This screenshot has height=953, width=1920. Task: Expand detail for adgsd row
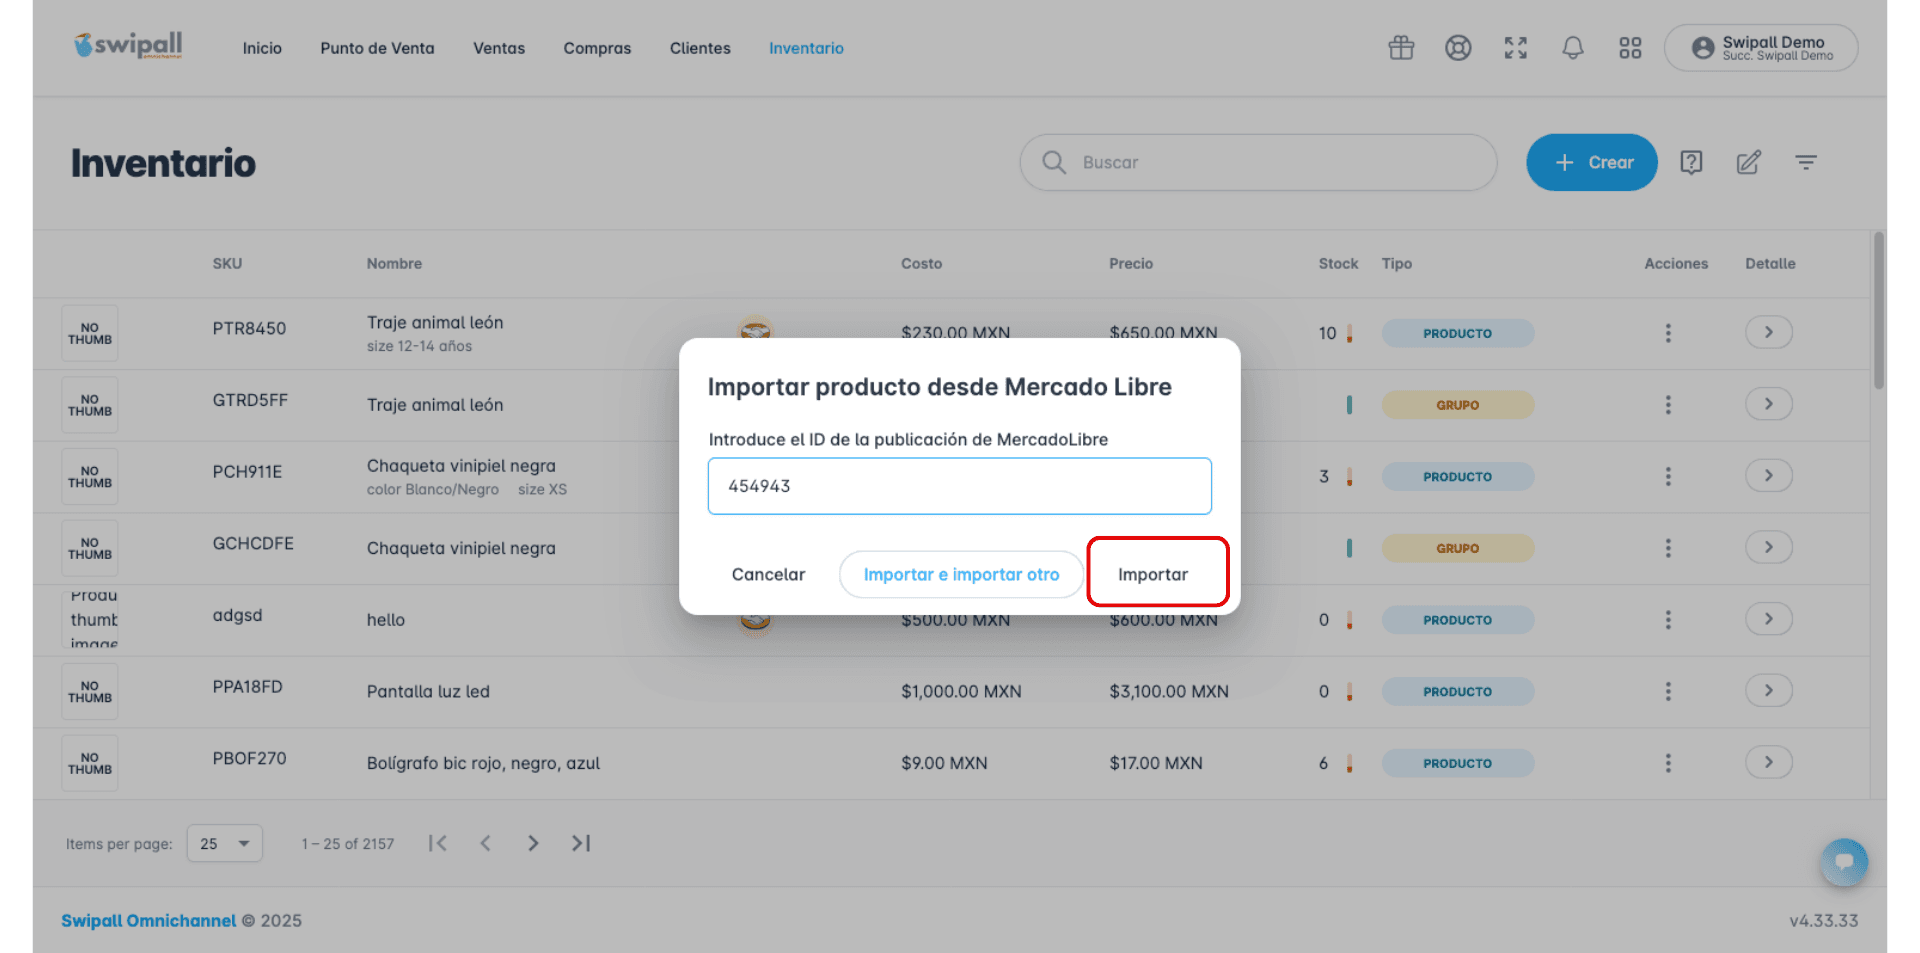(x=1768, y=619)
